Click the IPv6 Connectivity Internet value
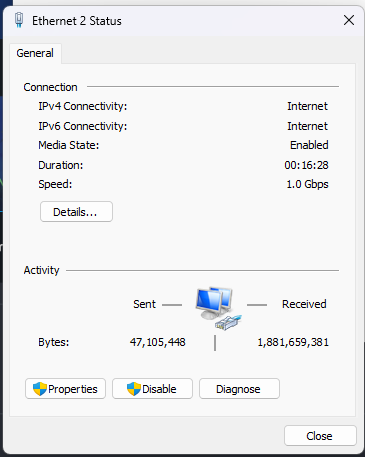365x457 pixels. pos(307,126)
